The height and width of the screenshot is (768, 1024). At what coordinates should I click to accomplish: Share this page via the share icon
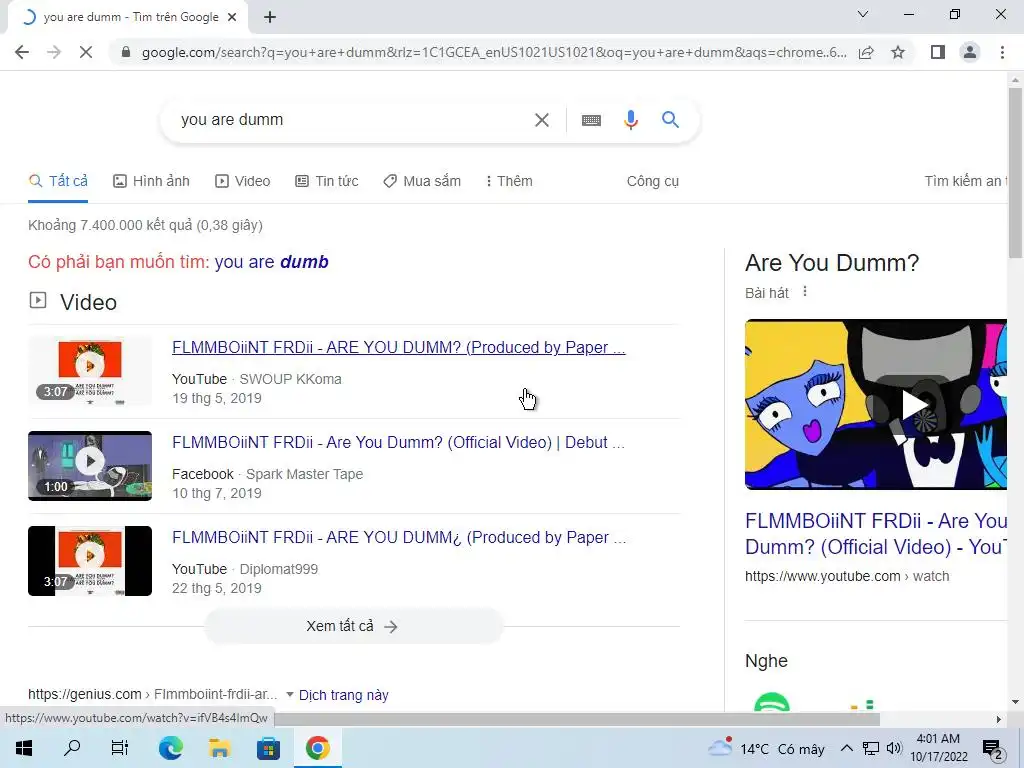point(867,52)
